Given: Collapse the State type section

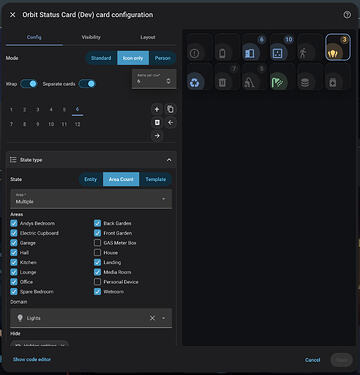Looking at the screenshot, I should click(169, 160).
